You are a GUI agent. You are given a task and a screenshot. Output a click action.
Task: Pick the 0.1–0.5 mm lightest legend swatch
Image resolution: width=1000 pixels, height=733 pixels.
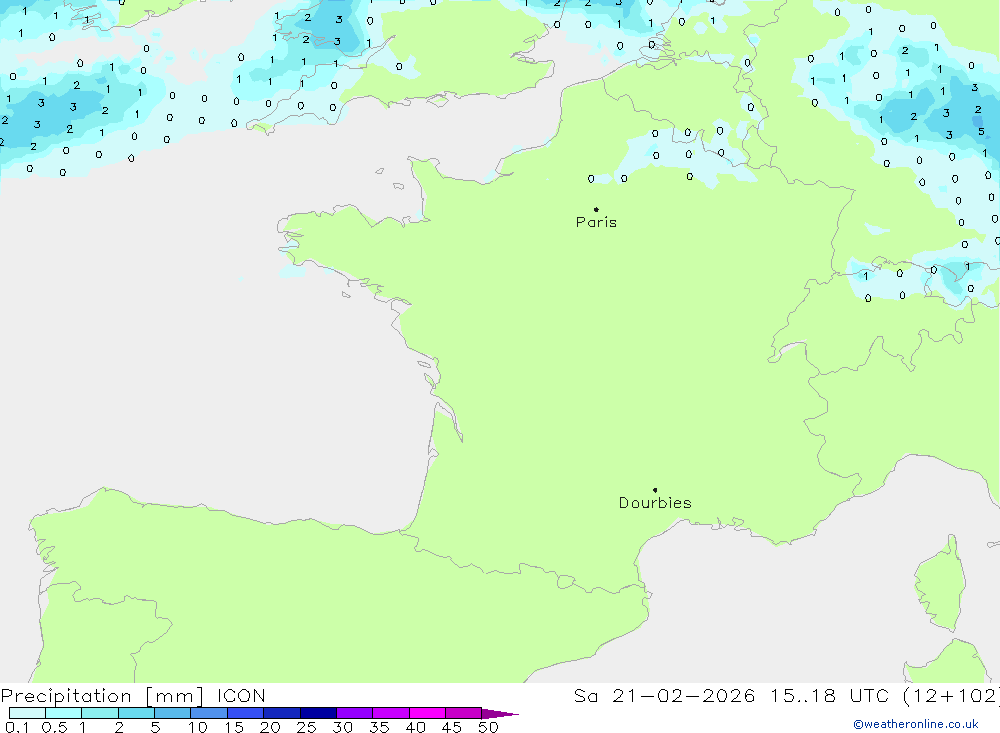[27, 713]
